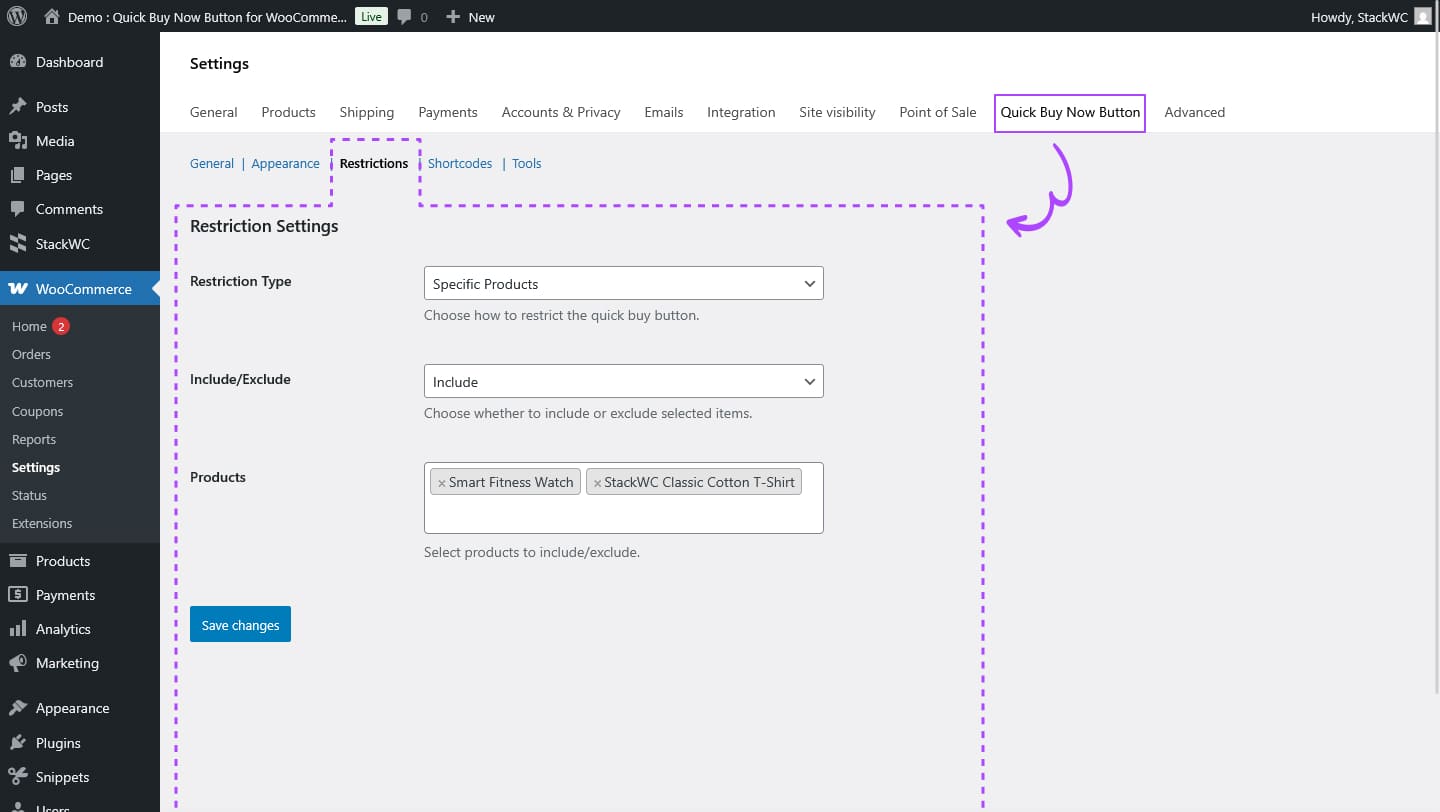Open the Include/Exclude dropdown
Image resolution: width=1440 pixels, height=812 pixels.
(x=623, y=382)
